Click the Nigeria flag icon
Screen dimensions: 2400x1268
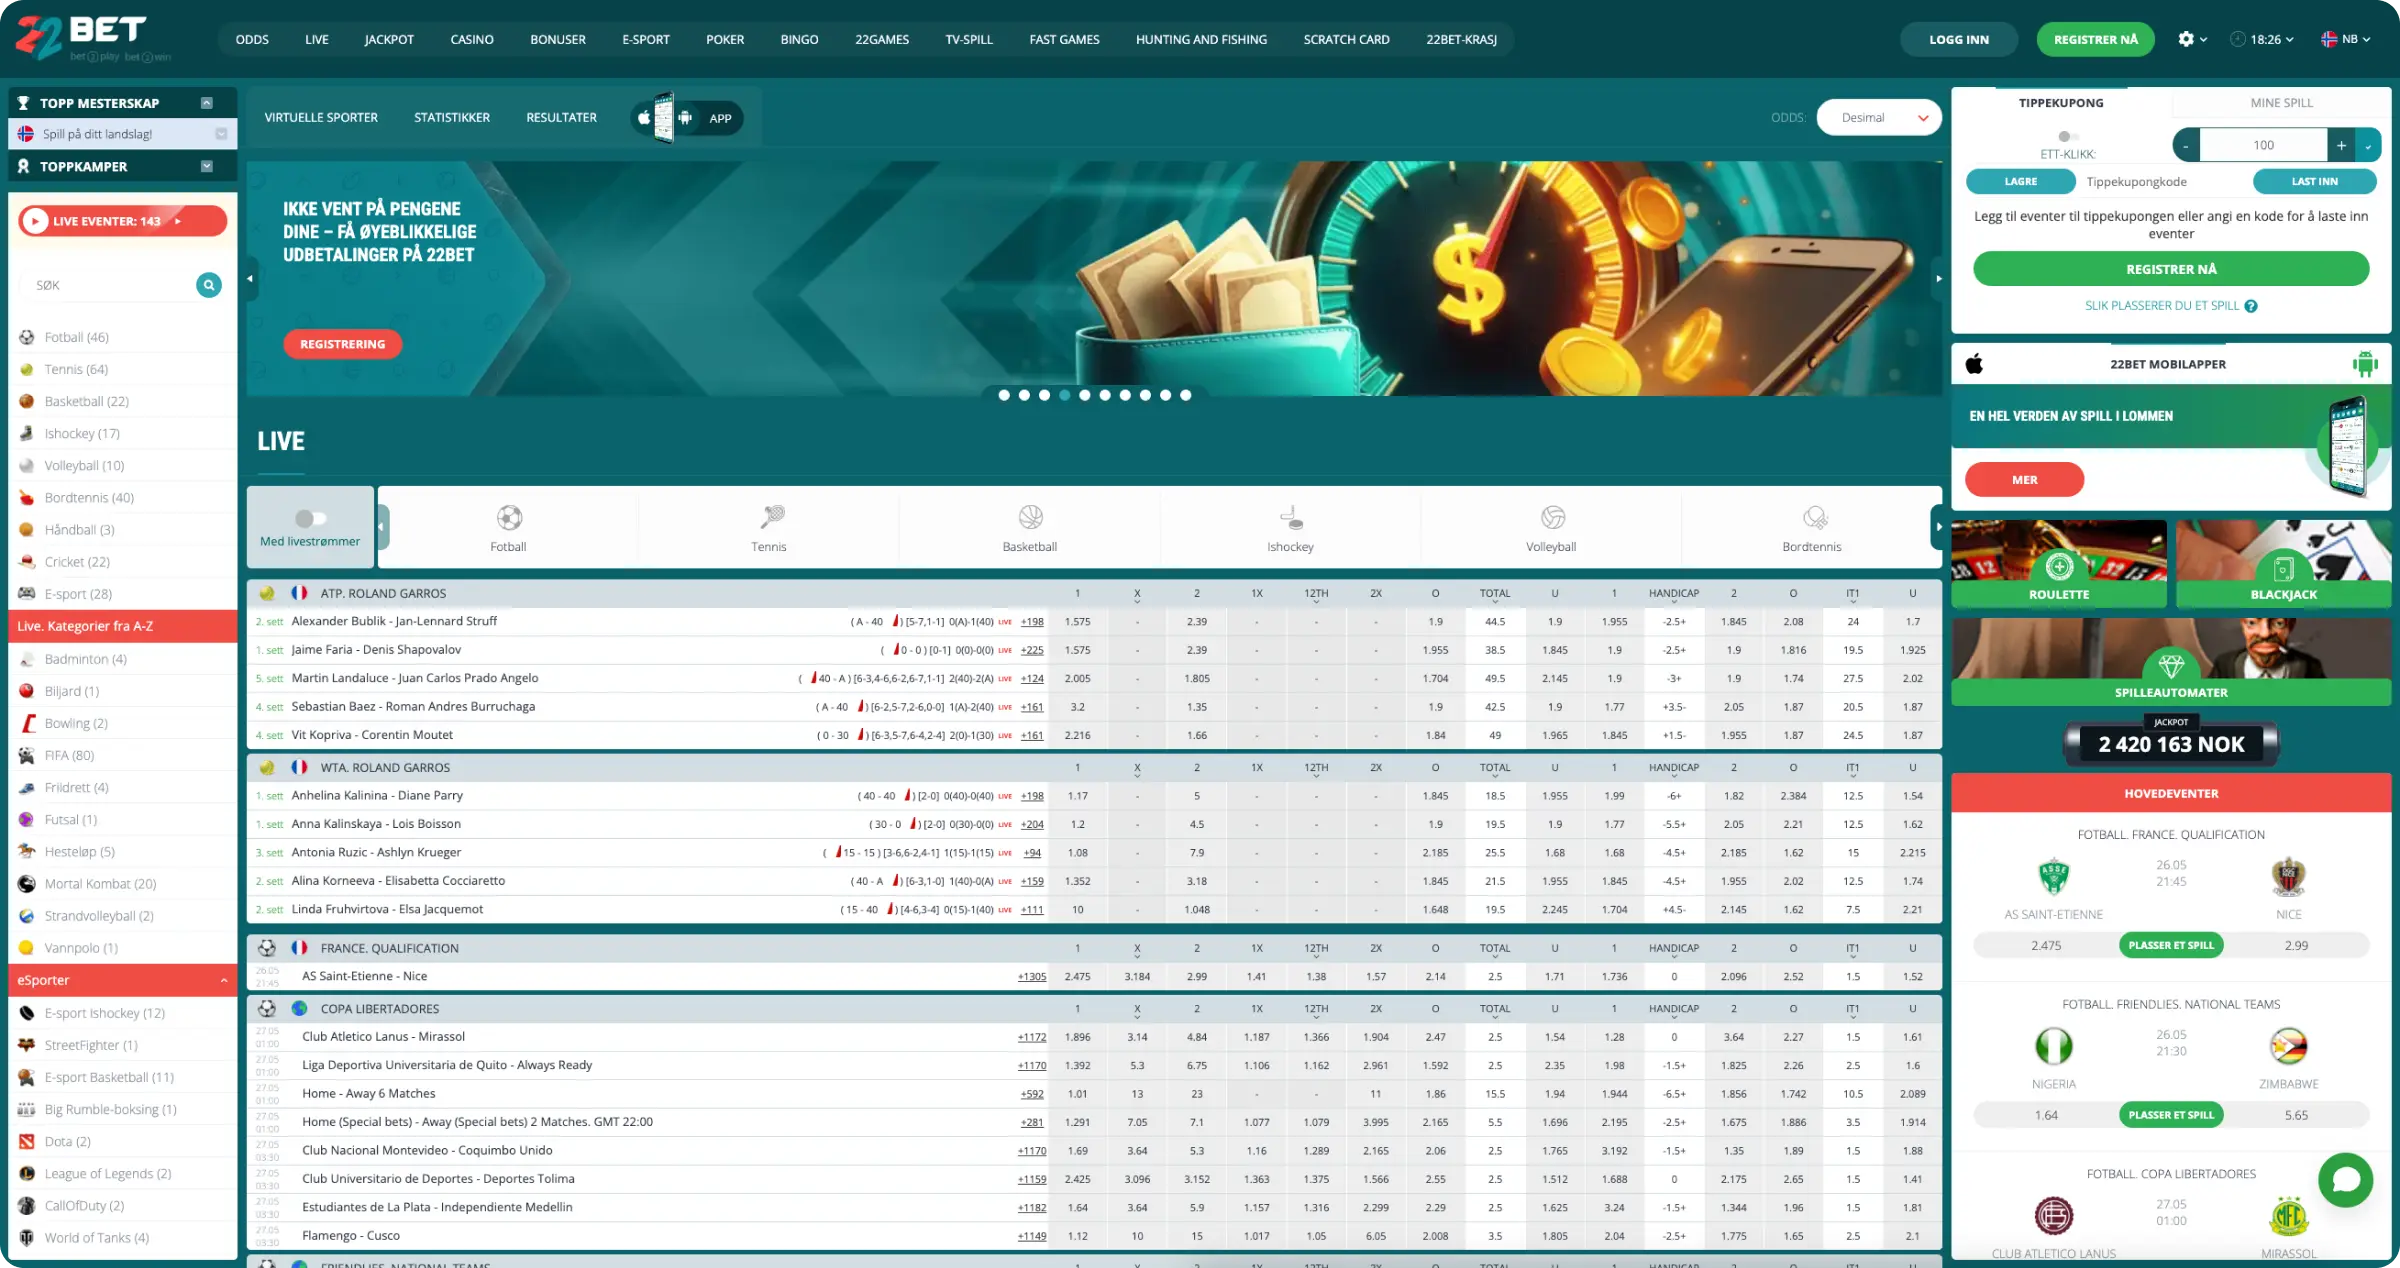click(x=2054, y=1046)
